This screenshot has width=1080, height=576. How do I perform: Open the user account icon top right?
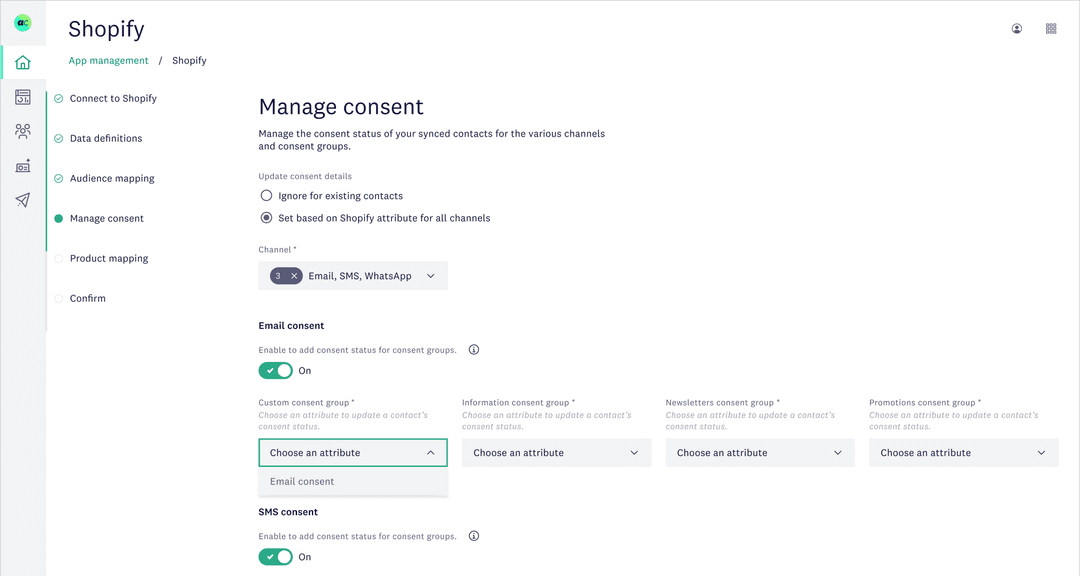1016,28
